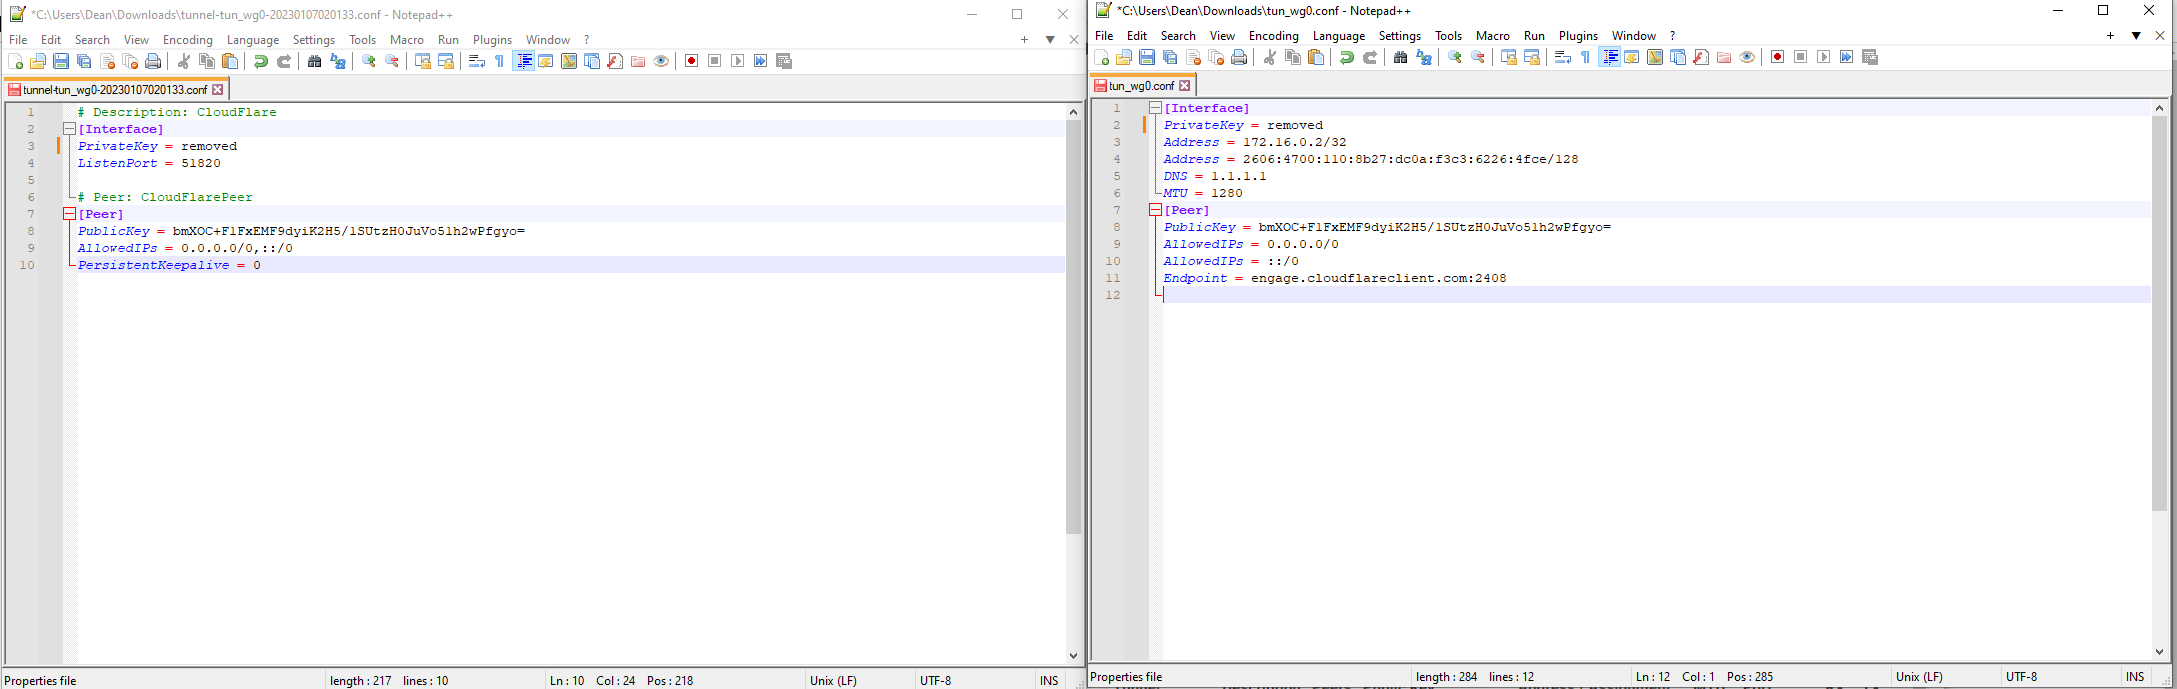Open the Encoding menu in tunnel-tun_wg0 window

(187, 40)
